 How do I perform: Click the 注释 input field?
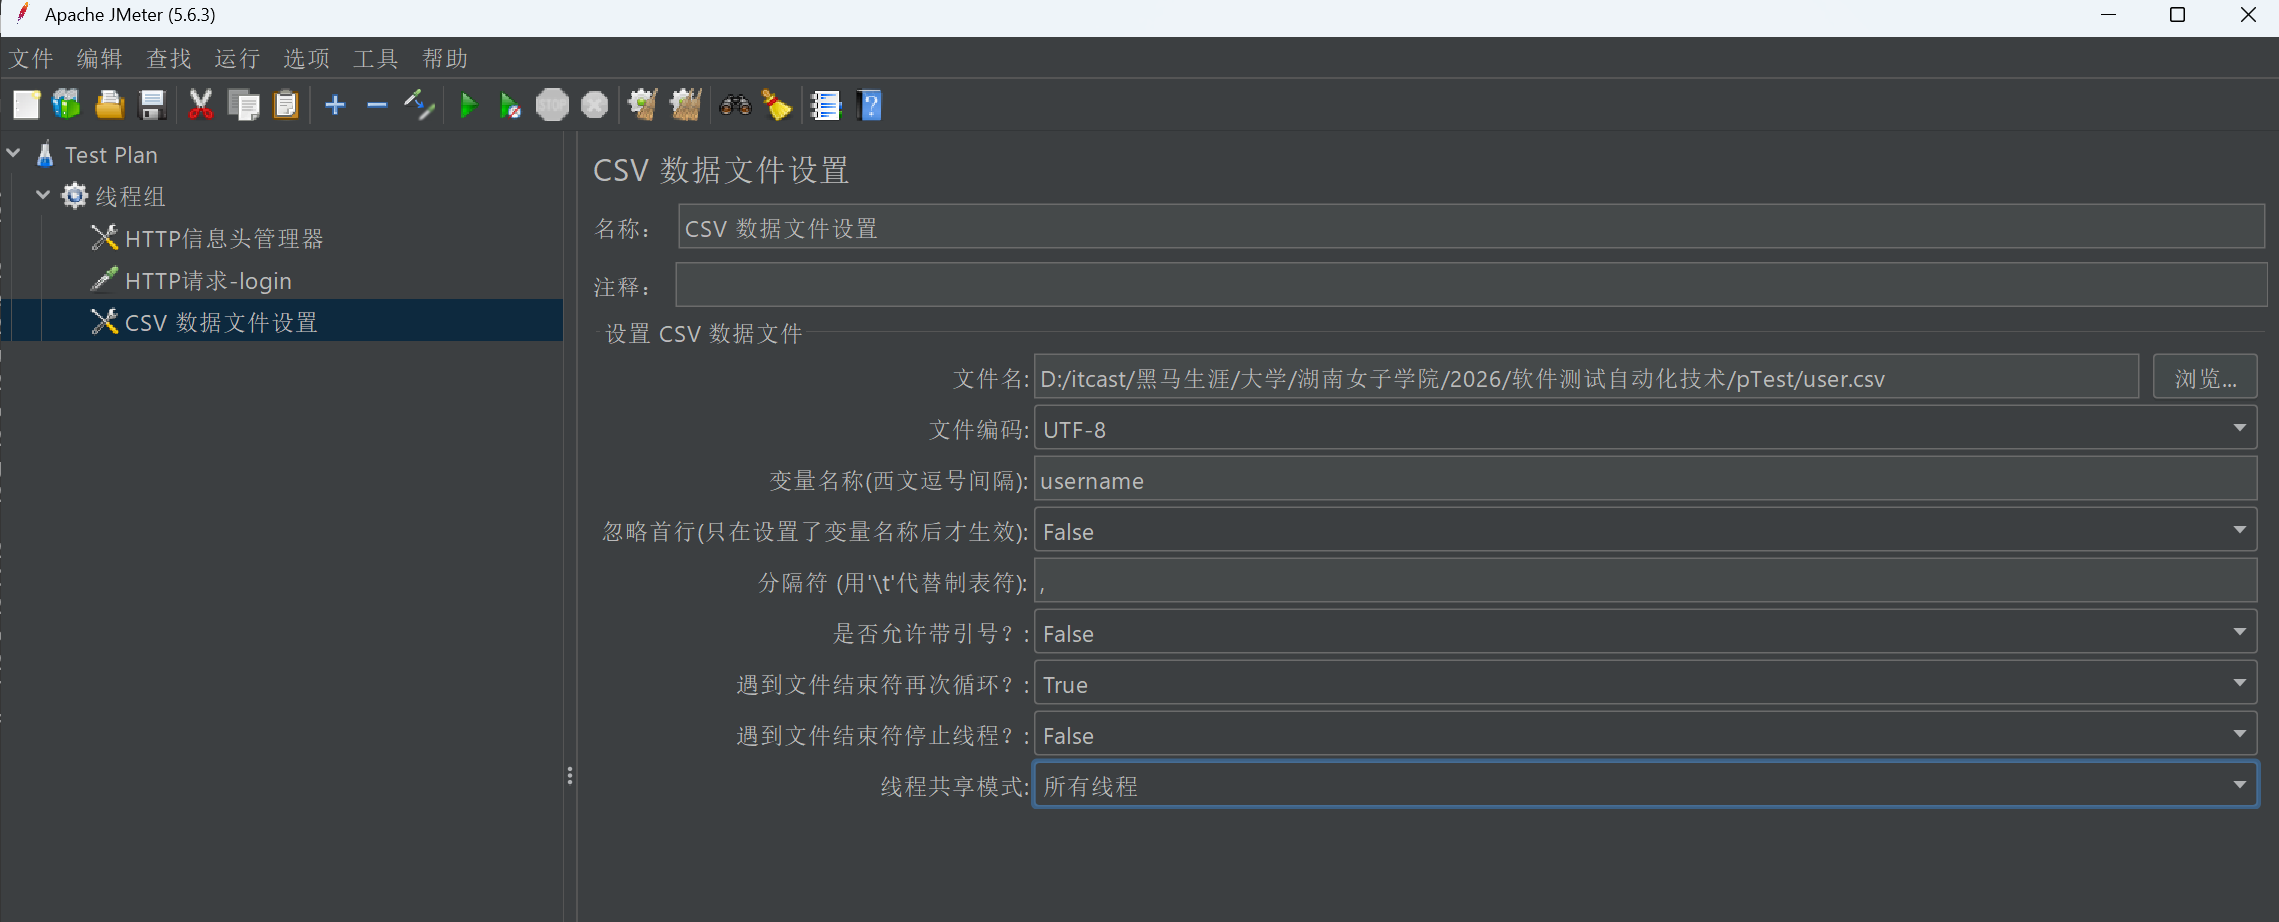[x=1471, y=285]
